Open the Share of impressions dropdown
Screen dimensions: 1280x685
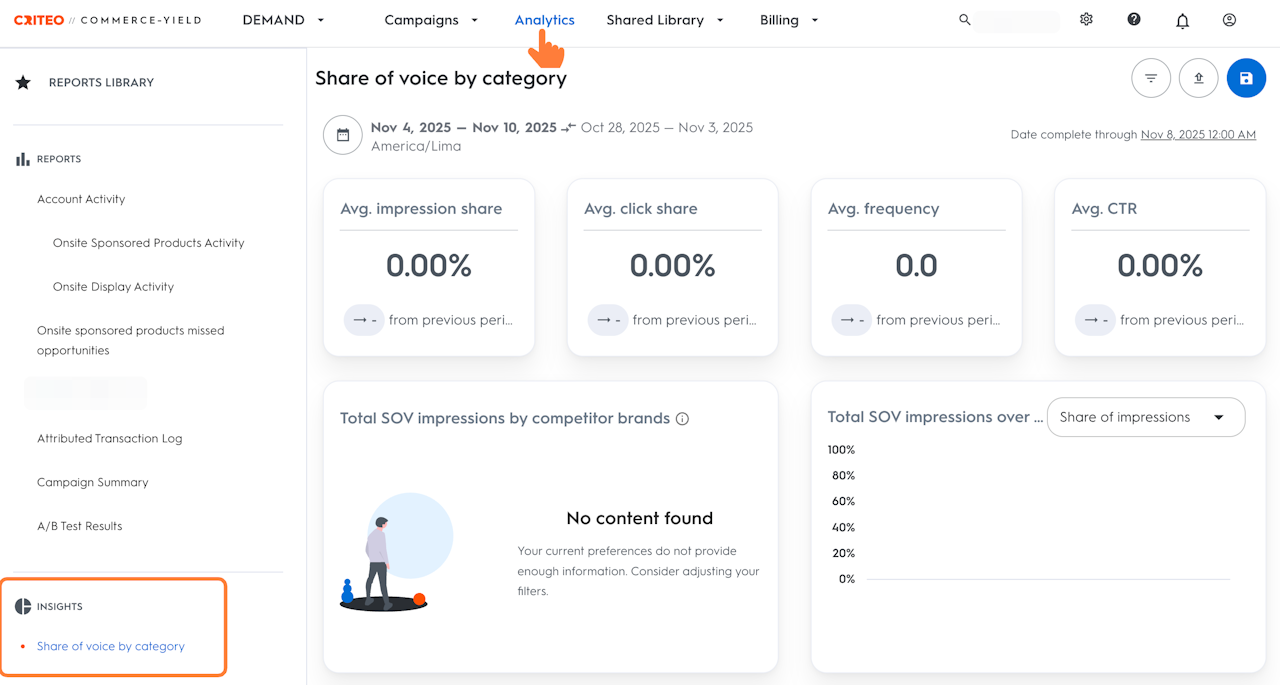pos(1145,417)
